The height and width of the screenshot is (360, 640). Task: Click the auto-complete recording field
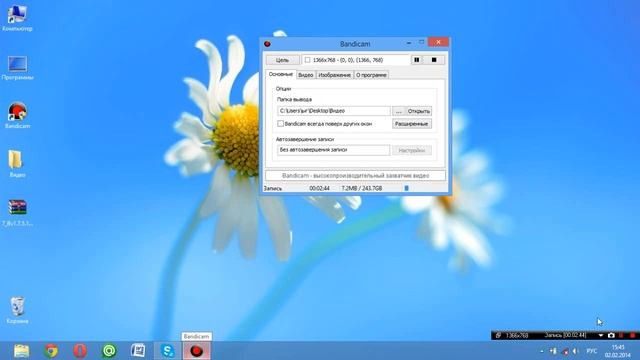tap(333, 150)
